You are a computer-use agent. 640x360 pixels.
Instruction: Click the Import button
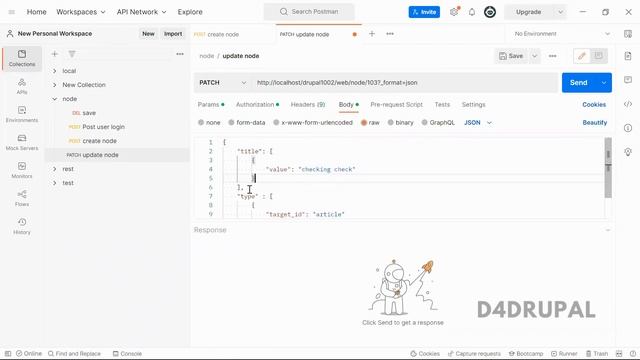[173, 34]
